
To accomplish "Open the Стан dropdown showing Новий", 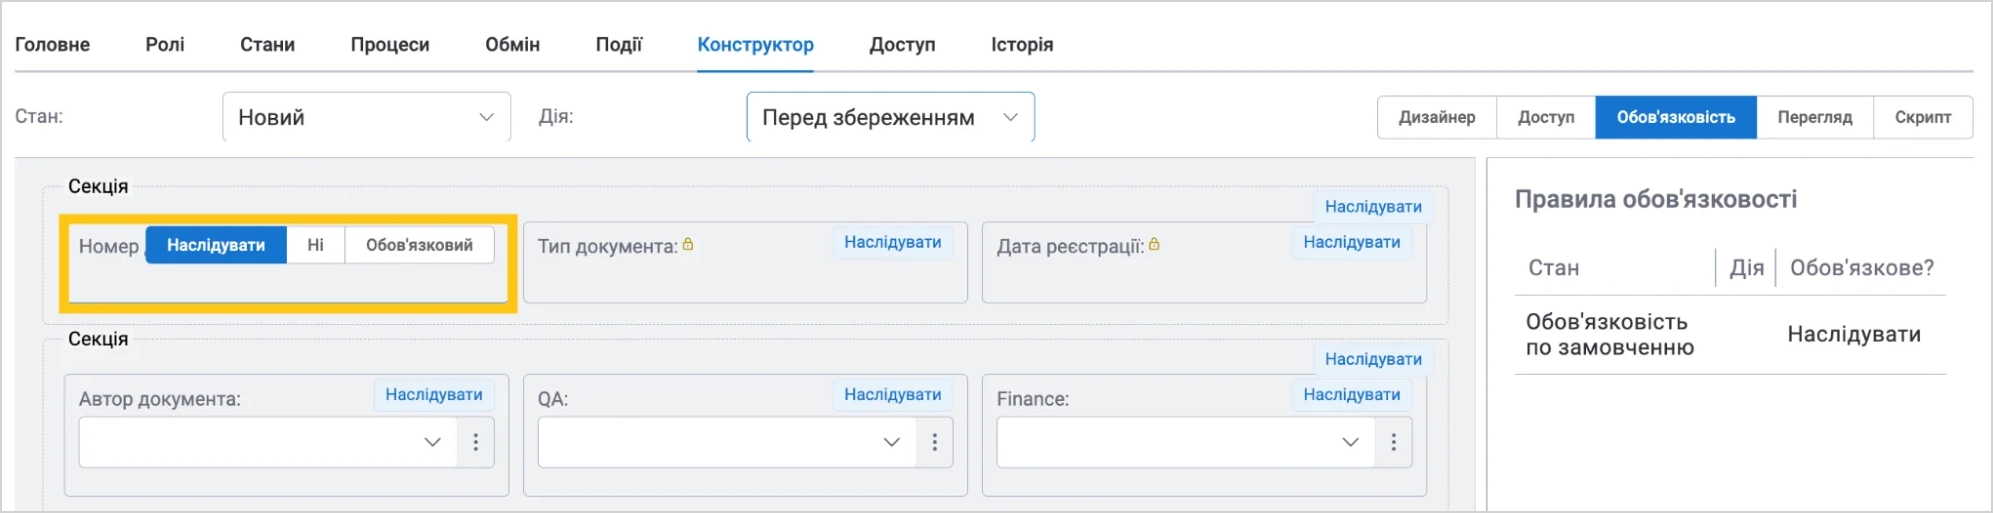I will click(367, 117).
